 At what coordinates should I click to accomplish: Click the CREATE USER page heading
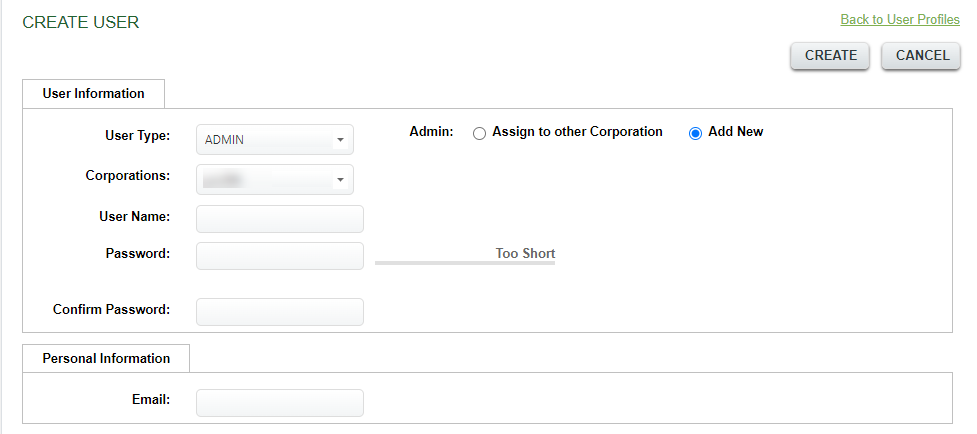81,22
